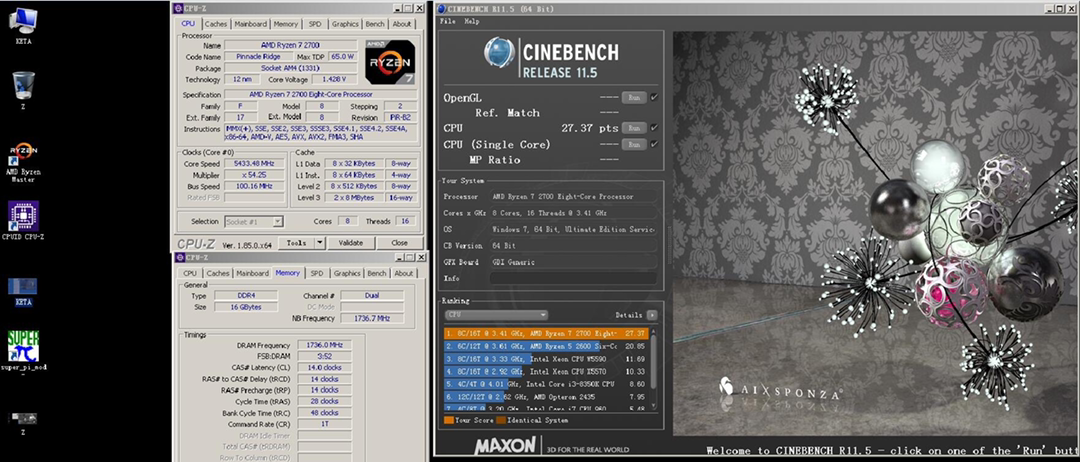
Task: Switch to SPD tab in upper CPU-Z
Action: [315, 23]
